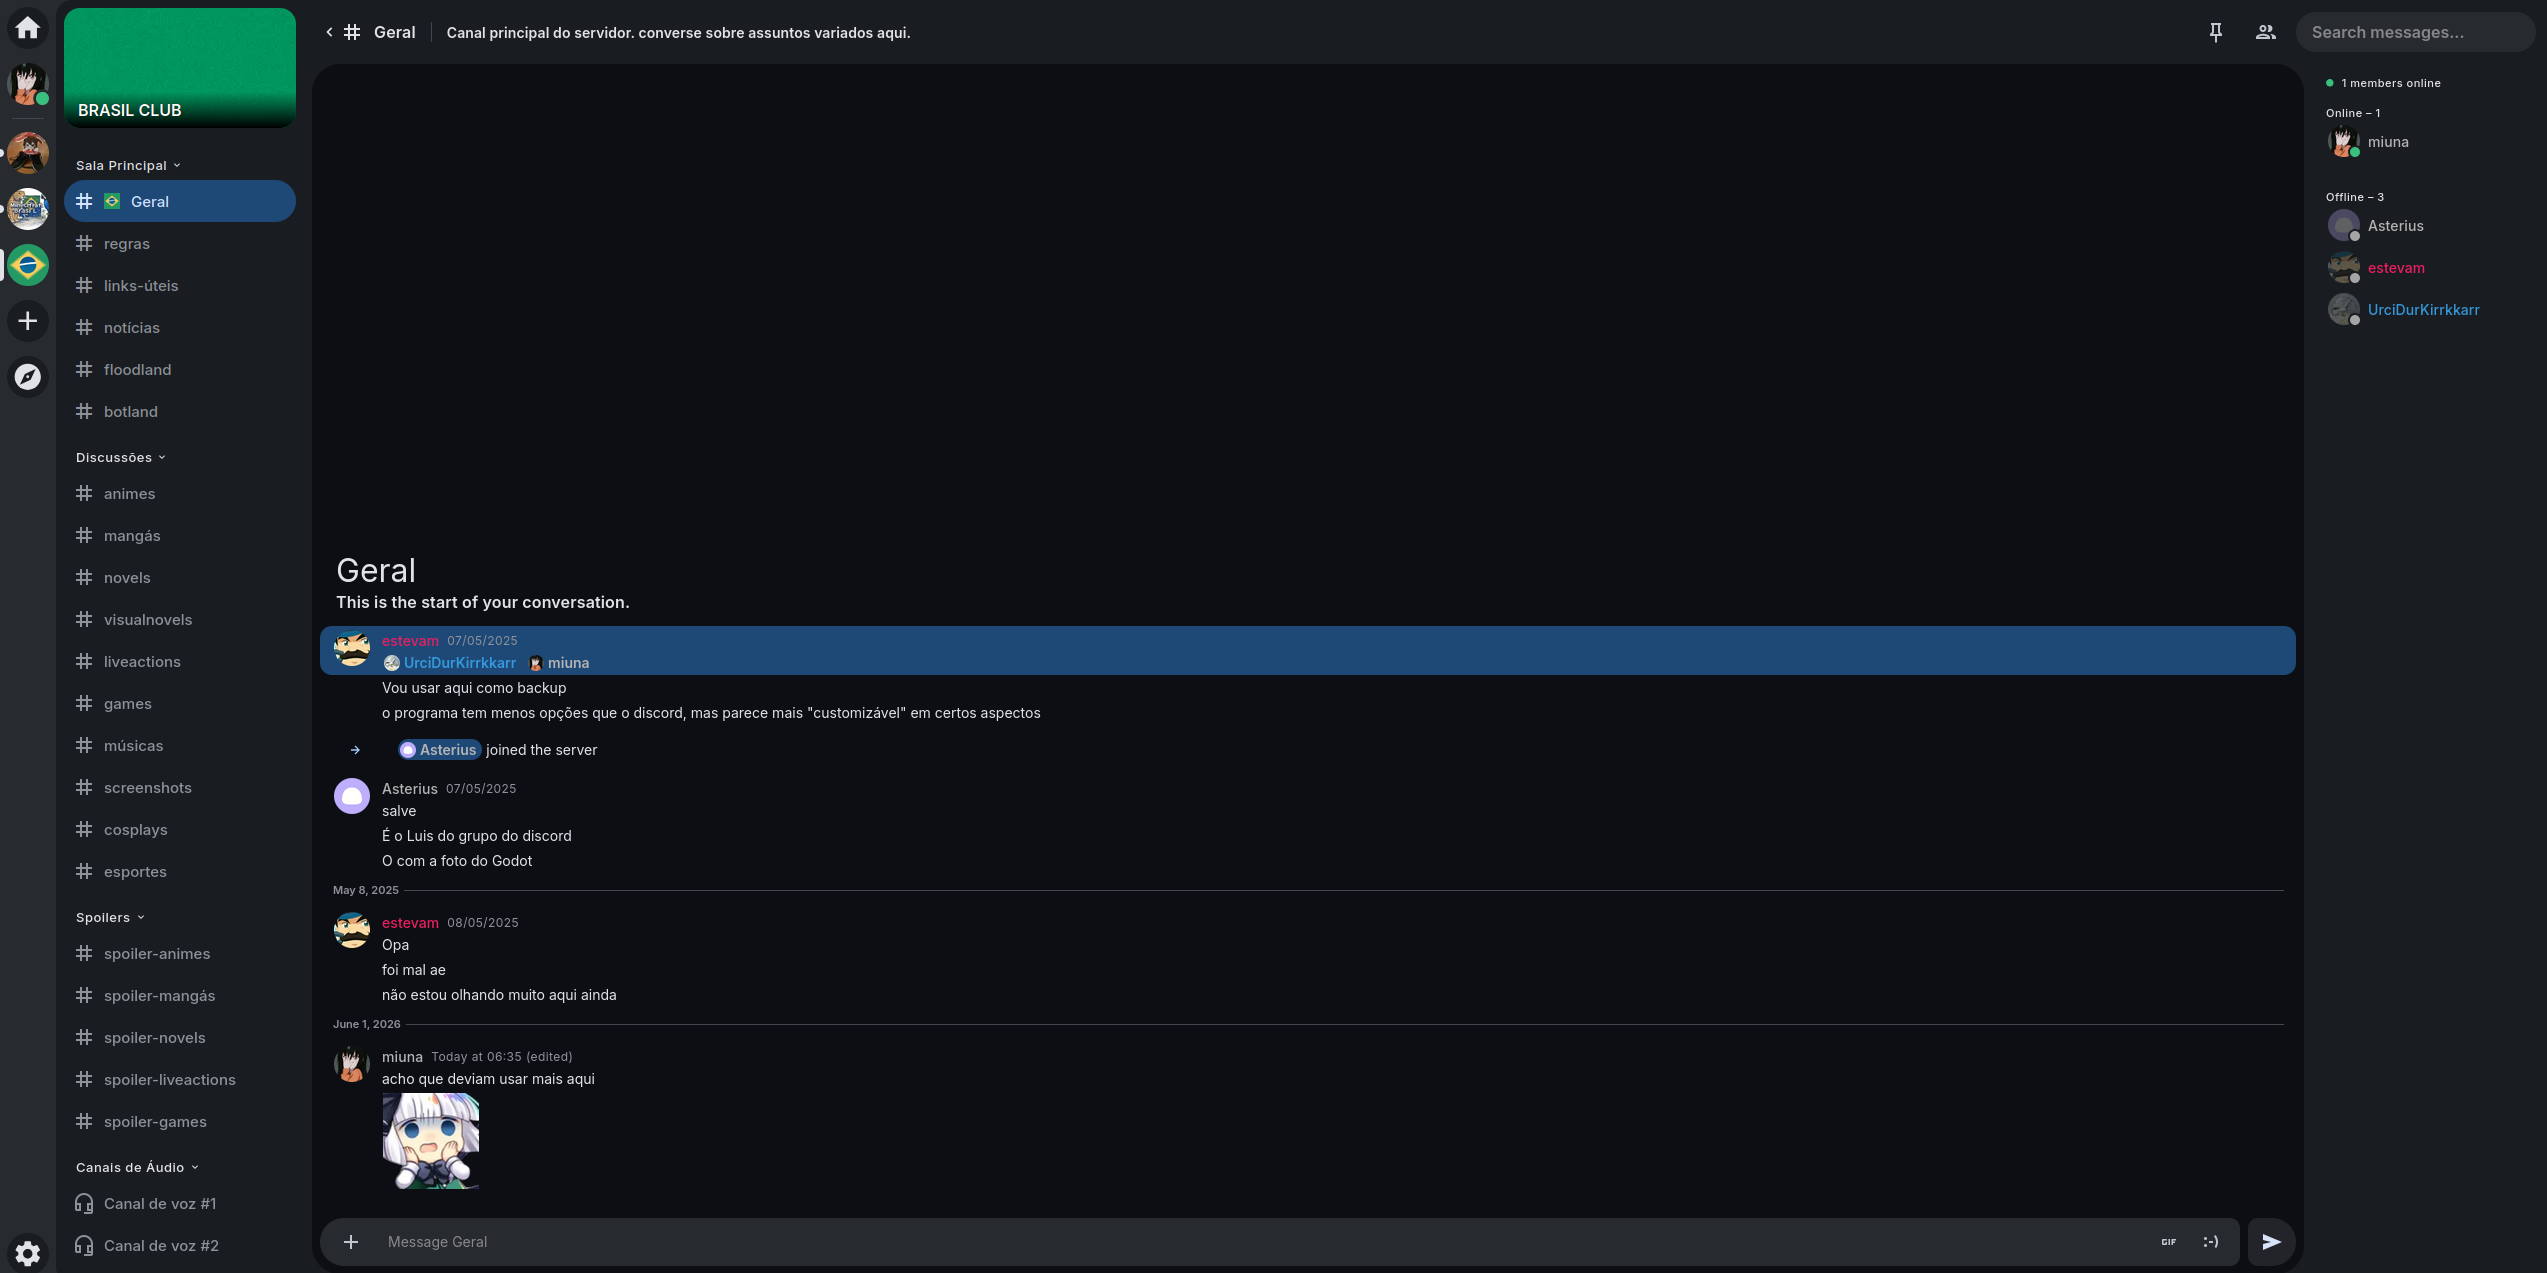Image resolution: width=2547 pixels, height=1273 pixels.
Task: Open the Brazil flag server icon
Action: tap(28, 265)
